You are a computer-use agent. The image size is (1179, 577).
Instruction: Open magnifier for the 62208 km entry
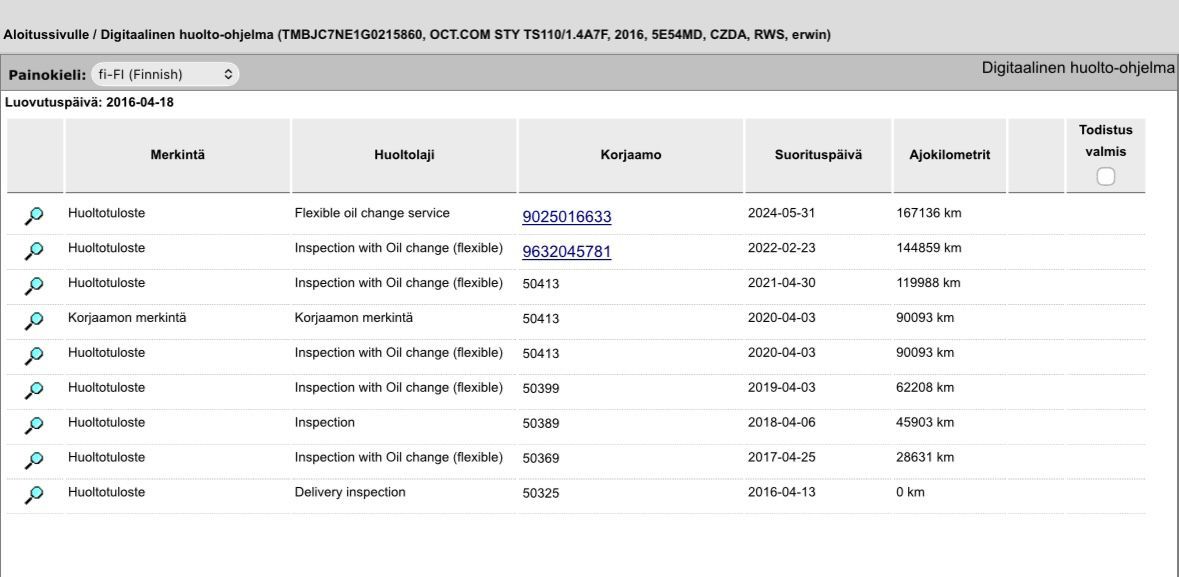(34, 389)
